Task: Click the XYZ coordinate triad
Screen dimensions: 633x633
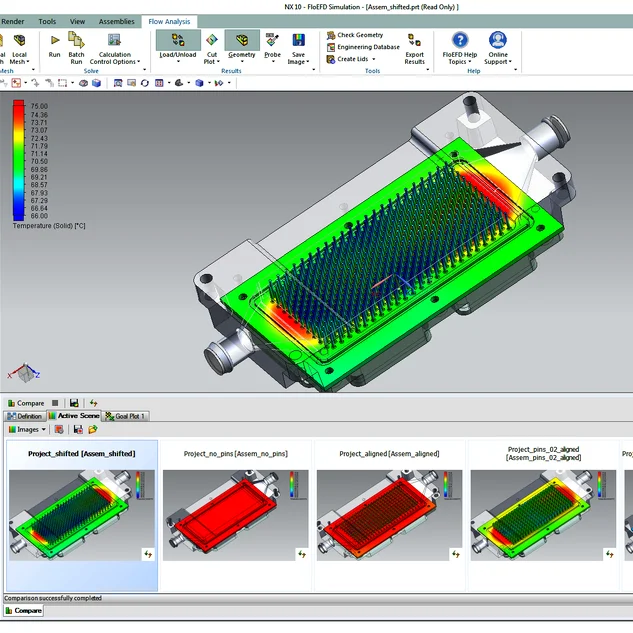Action: click(24, 372)
